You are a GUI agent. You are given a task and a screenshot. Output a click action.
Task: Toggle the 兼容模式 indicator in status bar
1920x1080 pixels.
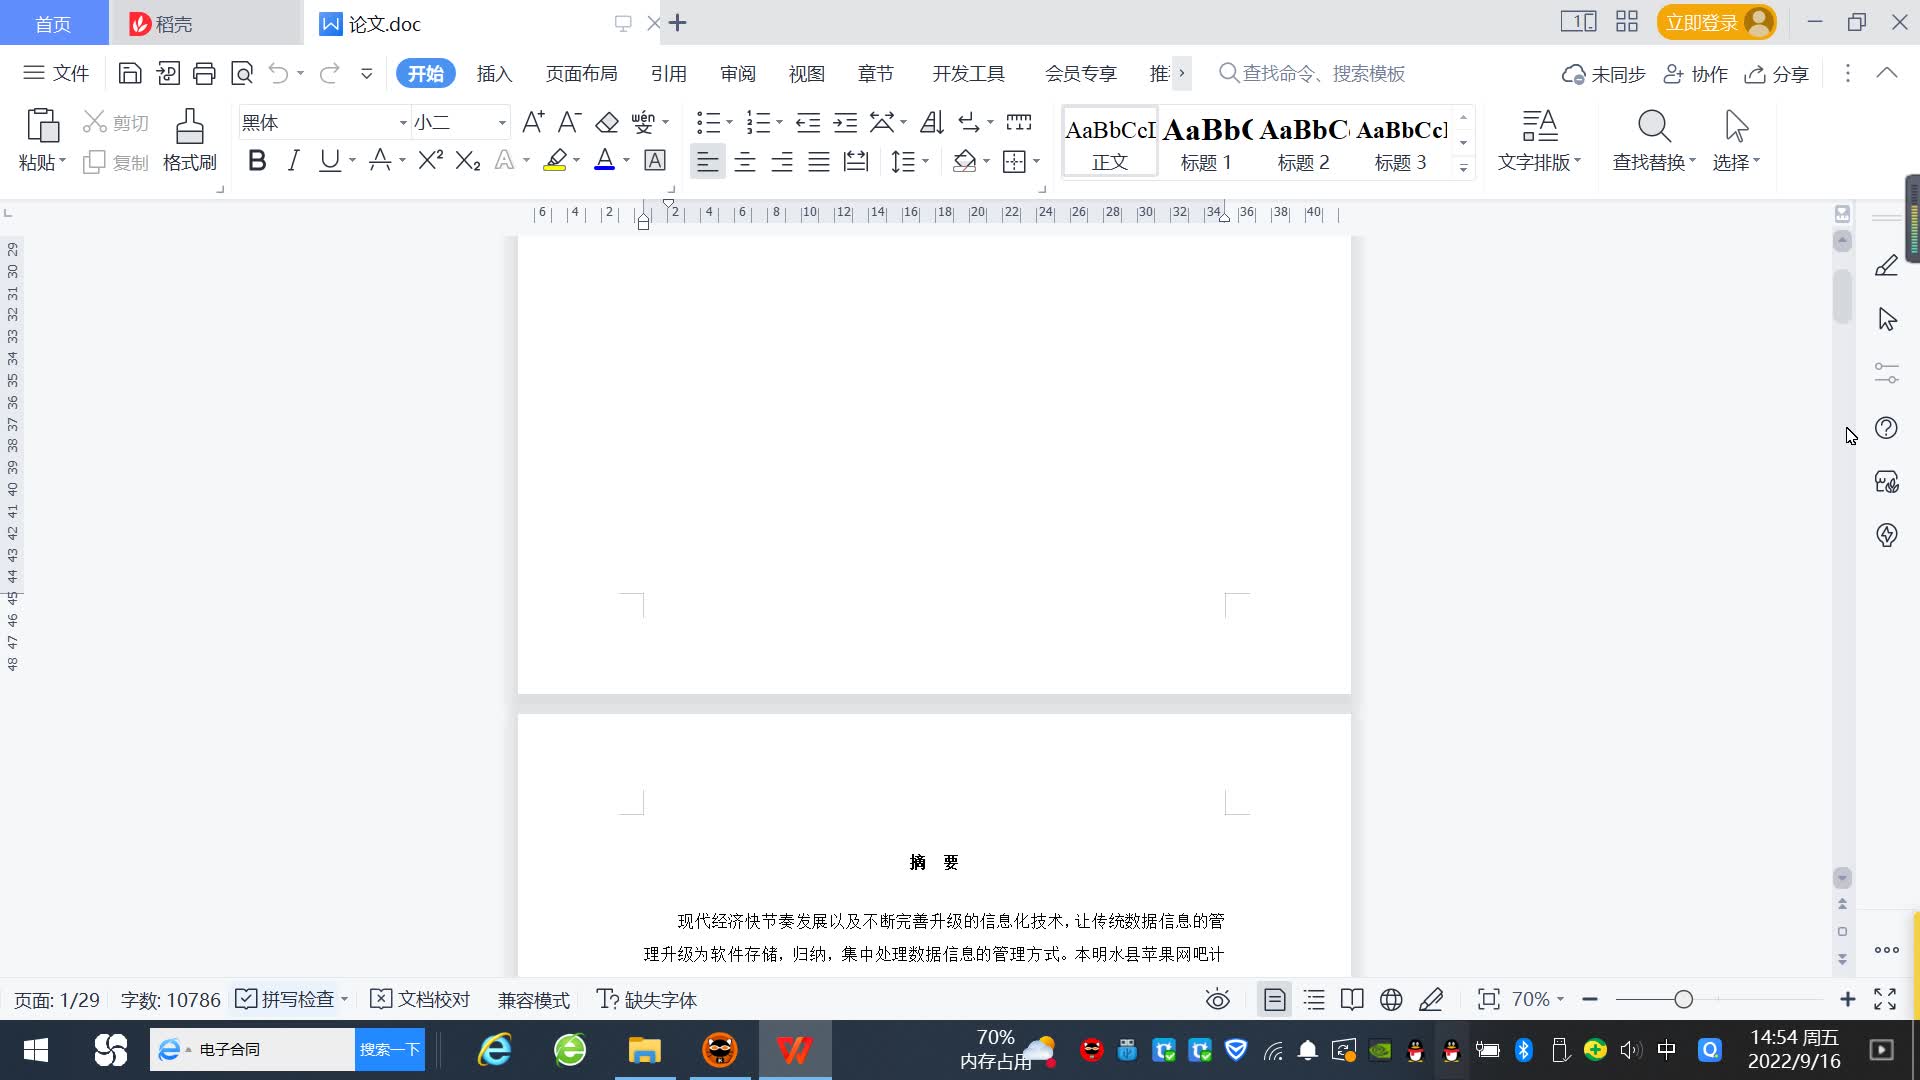click(533, 999)
